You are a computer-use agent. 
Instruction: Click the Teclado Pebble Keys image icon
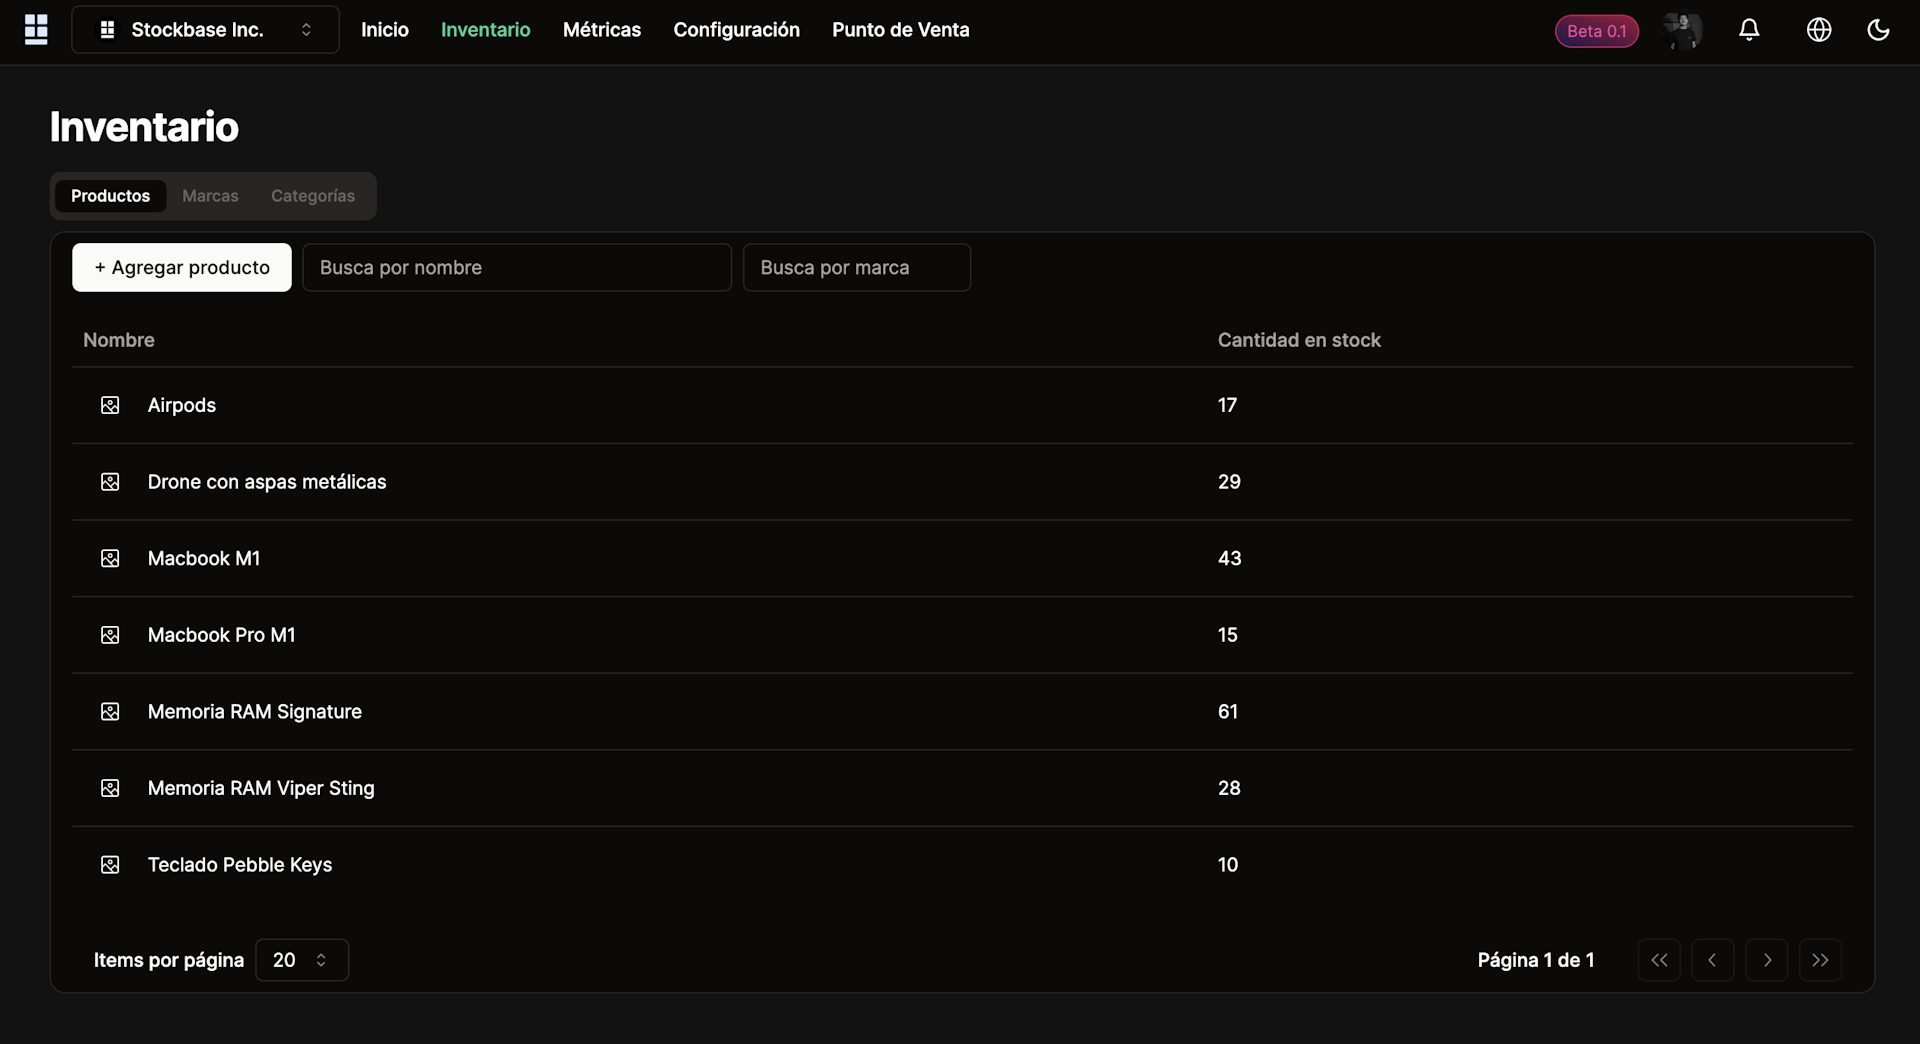[110, 865]
